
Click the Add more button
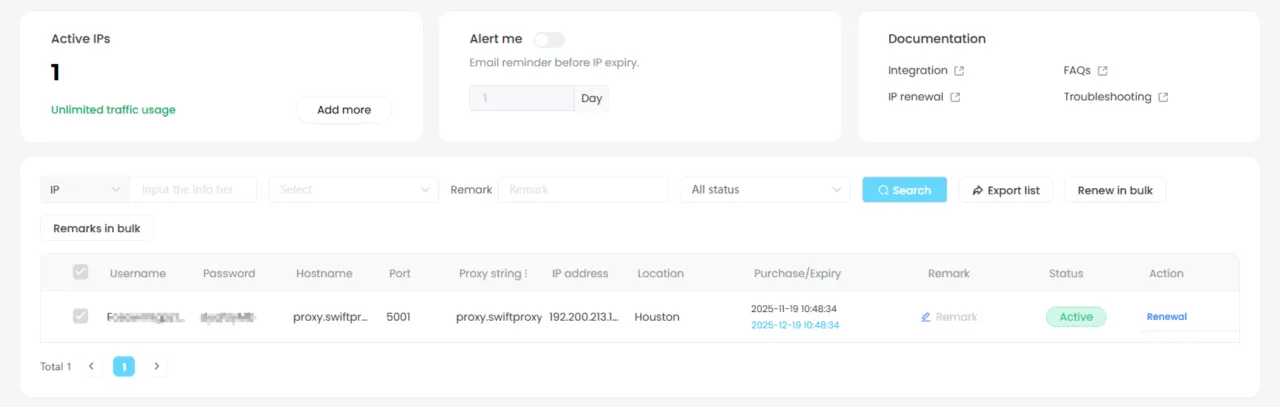344,110
